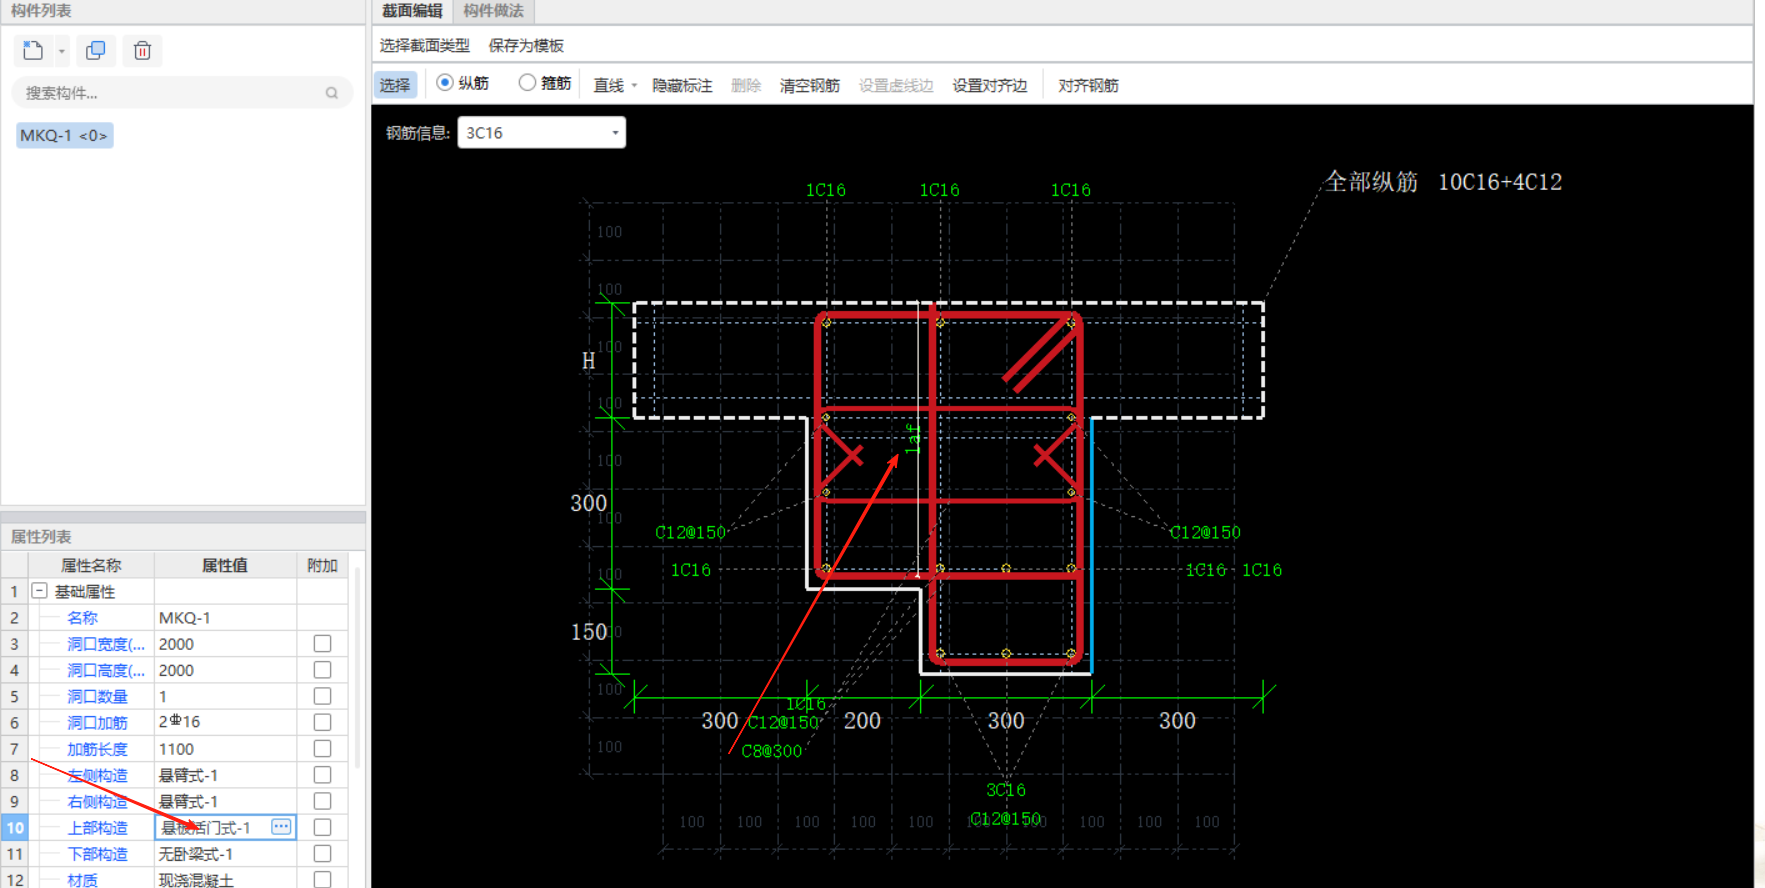Click the copy component icon
Viewport: 1765px width, 888px height.
[96, 50]
